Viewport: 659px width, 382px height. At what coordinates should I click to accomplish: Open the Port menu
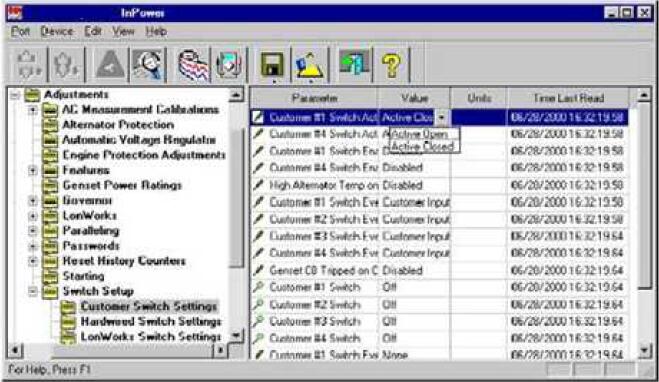(20, 32)
